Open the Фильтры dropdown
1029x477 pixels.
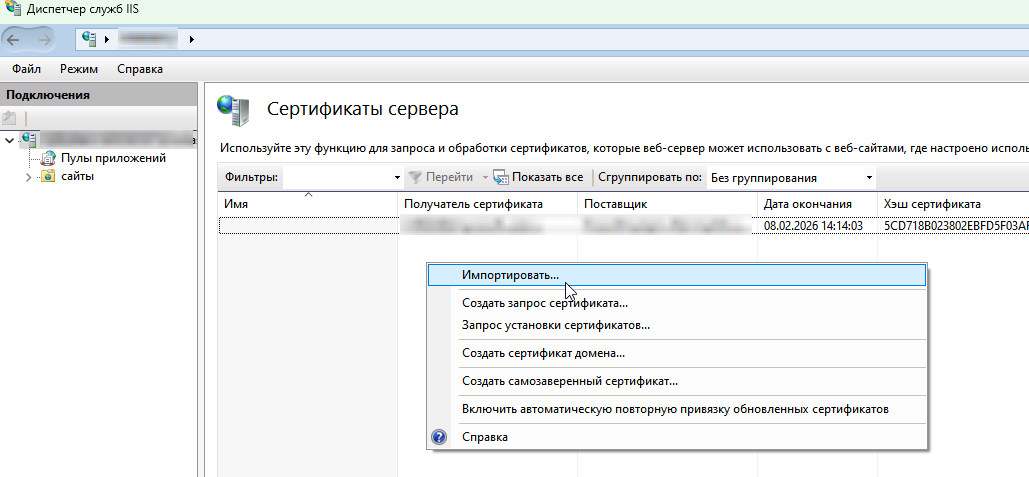pos(397,178)
